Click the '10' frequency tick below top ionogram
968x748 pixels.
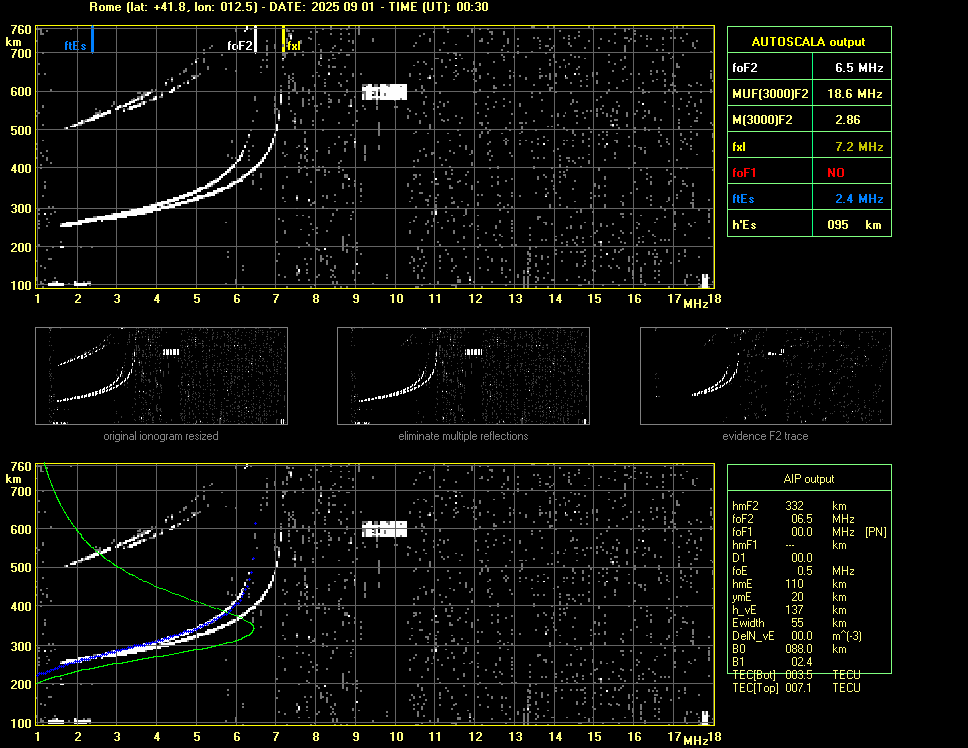pos(396,299)
